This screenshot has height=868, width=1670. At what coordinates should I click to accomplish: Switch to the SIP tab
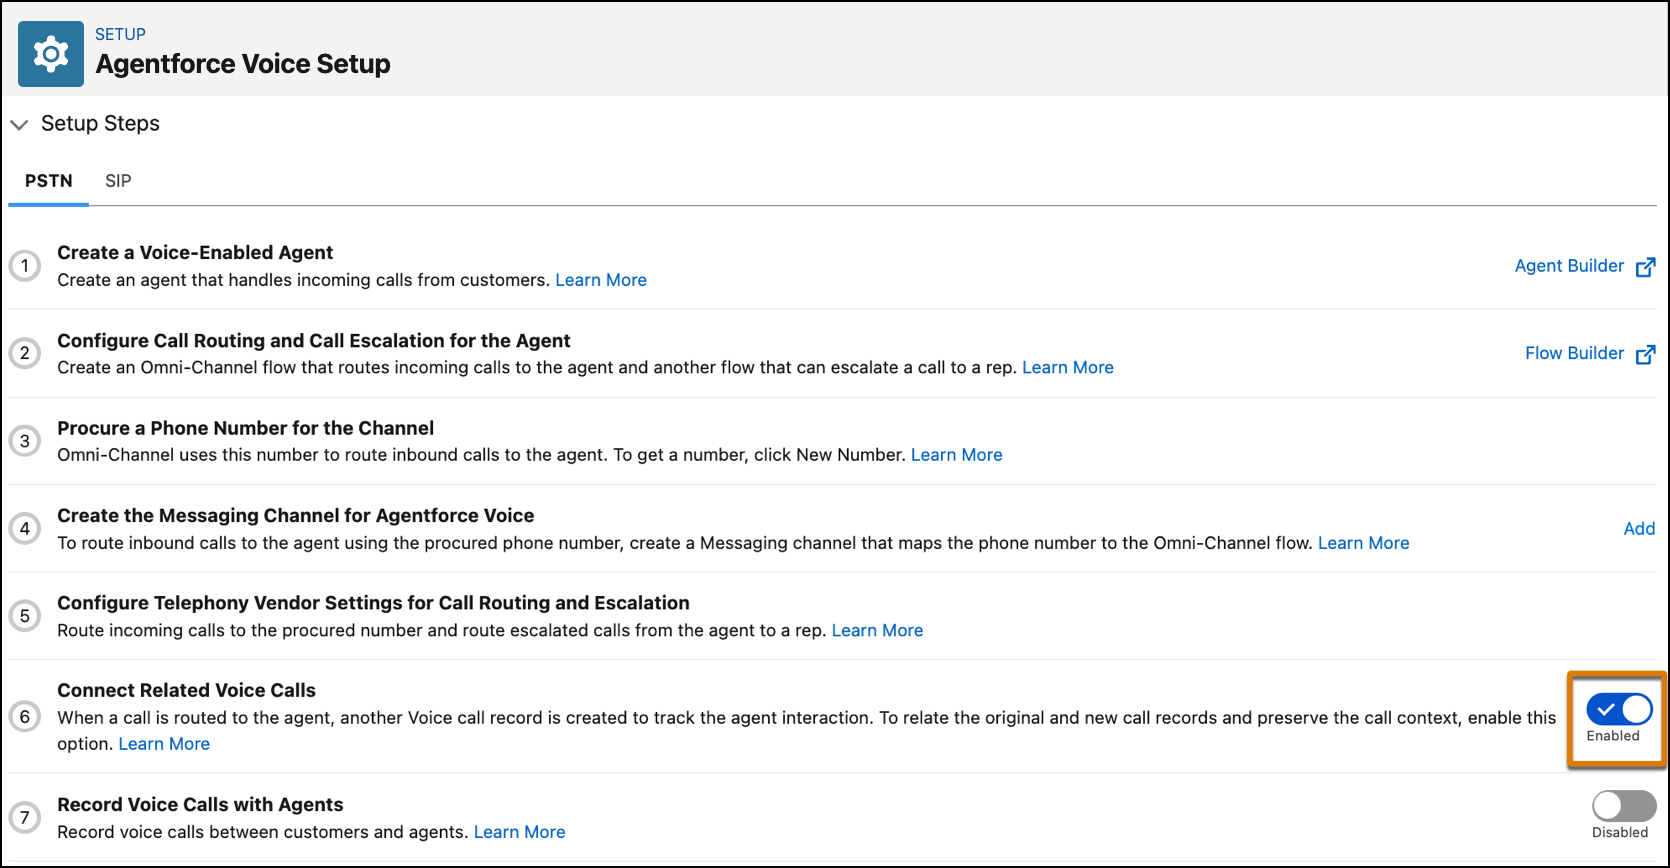pyautogui.click(x=118, y=181)
